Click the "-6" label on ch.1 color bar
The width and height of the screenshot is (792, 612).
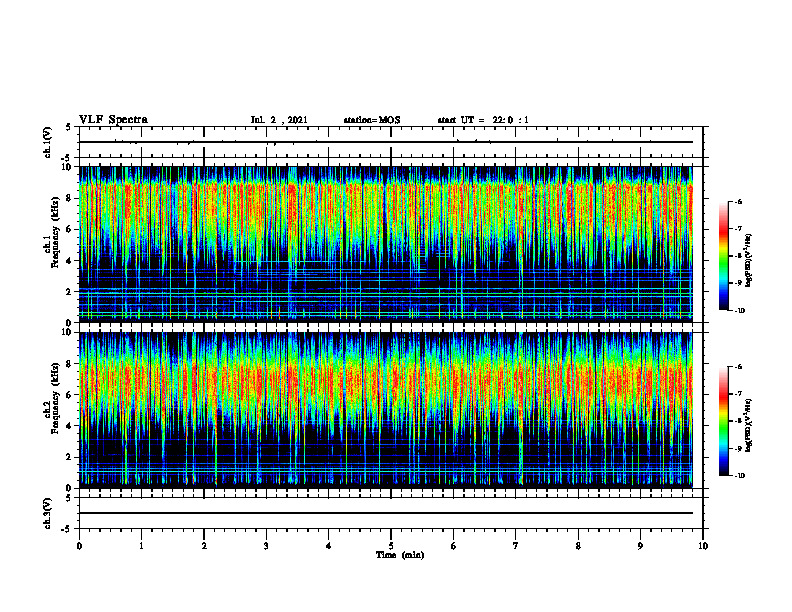pos(738,202)
